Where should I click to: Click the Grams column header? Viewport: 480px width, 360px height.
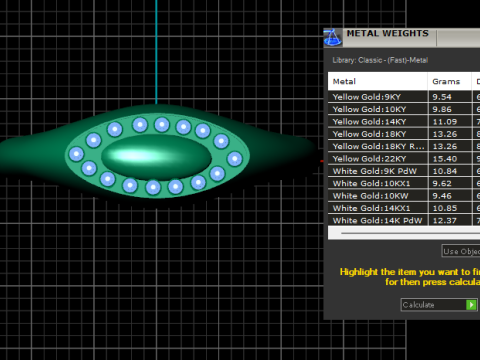pos(449,81)
